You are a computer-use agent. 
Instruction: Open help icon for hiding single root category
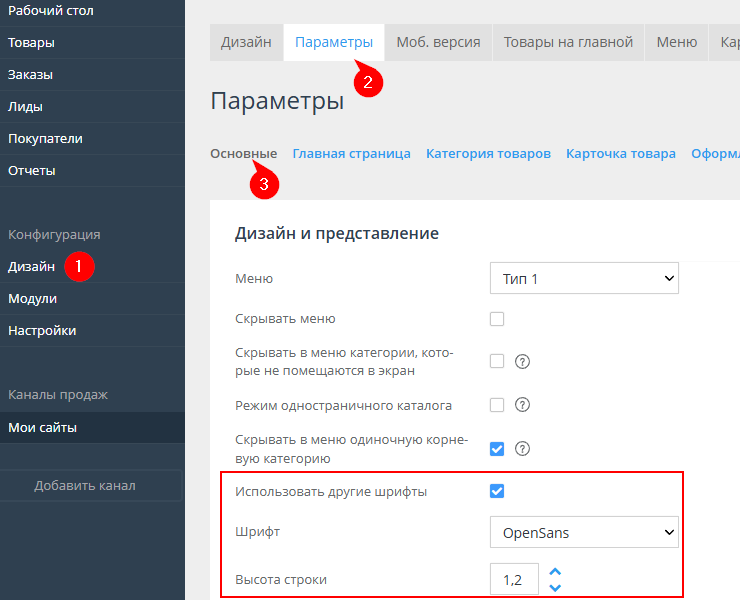coord(522,448)
